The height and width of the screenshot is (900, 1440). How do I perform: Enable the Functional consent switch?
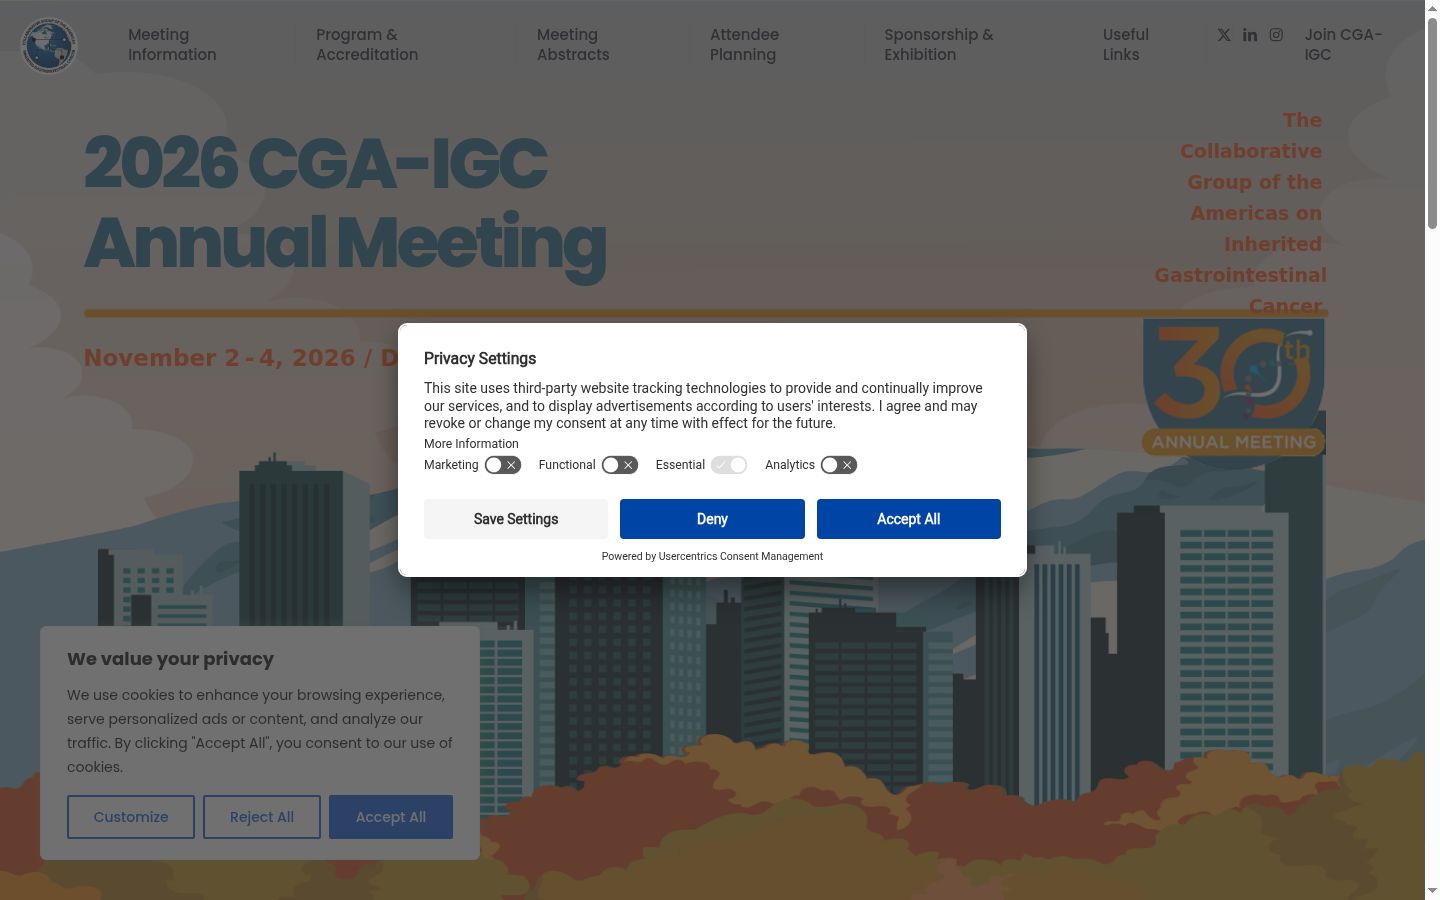pos(620,465)
